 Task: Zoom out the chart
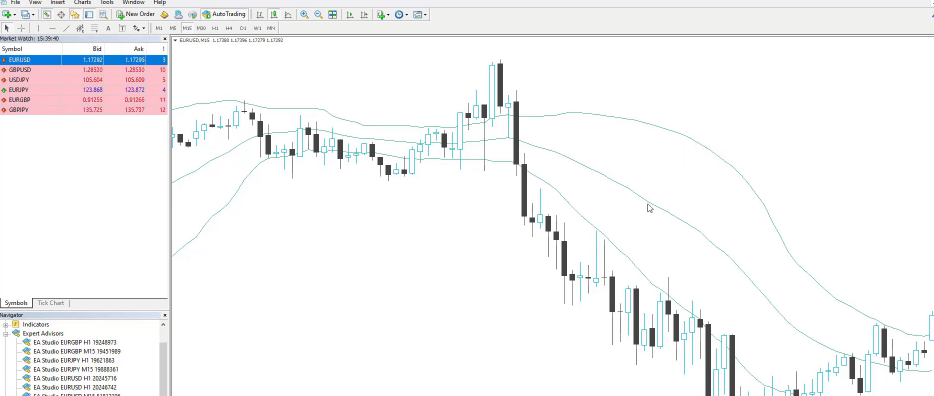click(x=318, y=14)
